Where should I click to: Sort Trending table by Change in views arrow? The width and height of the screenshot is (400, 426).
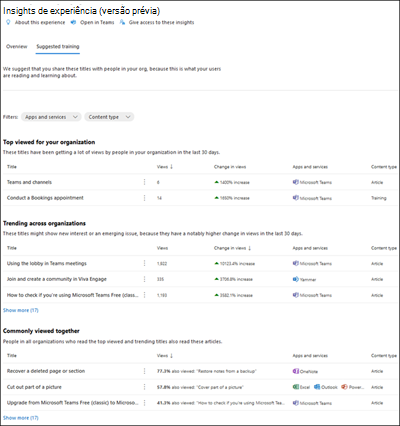point(249,248)
